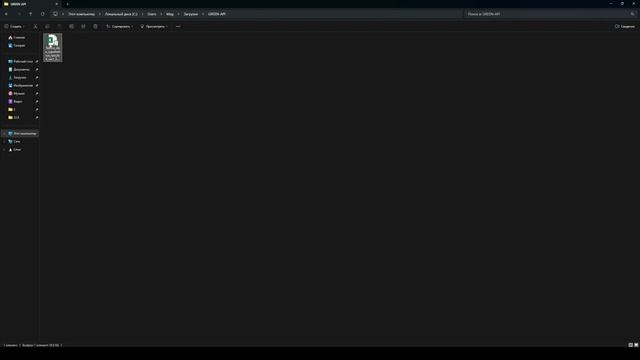Navigate to Этот компьютер in the breadcrumb

81,14
